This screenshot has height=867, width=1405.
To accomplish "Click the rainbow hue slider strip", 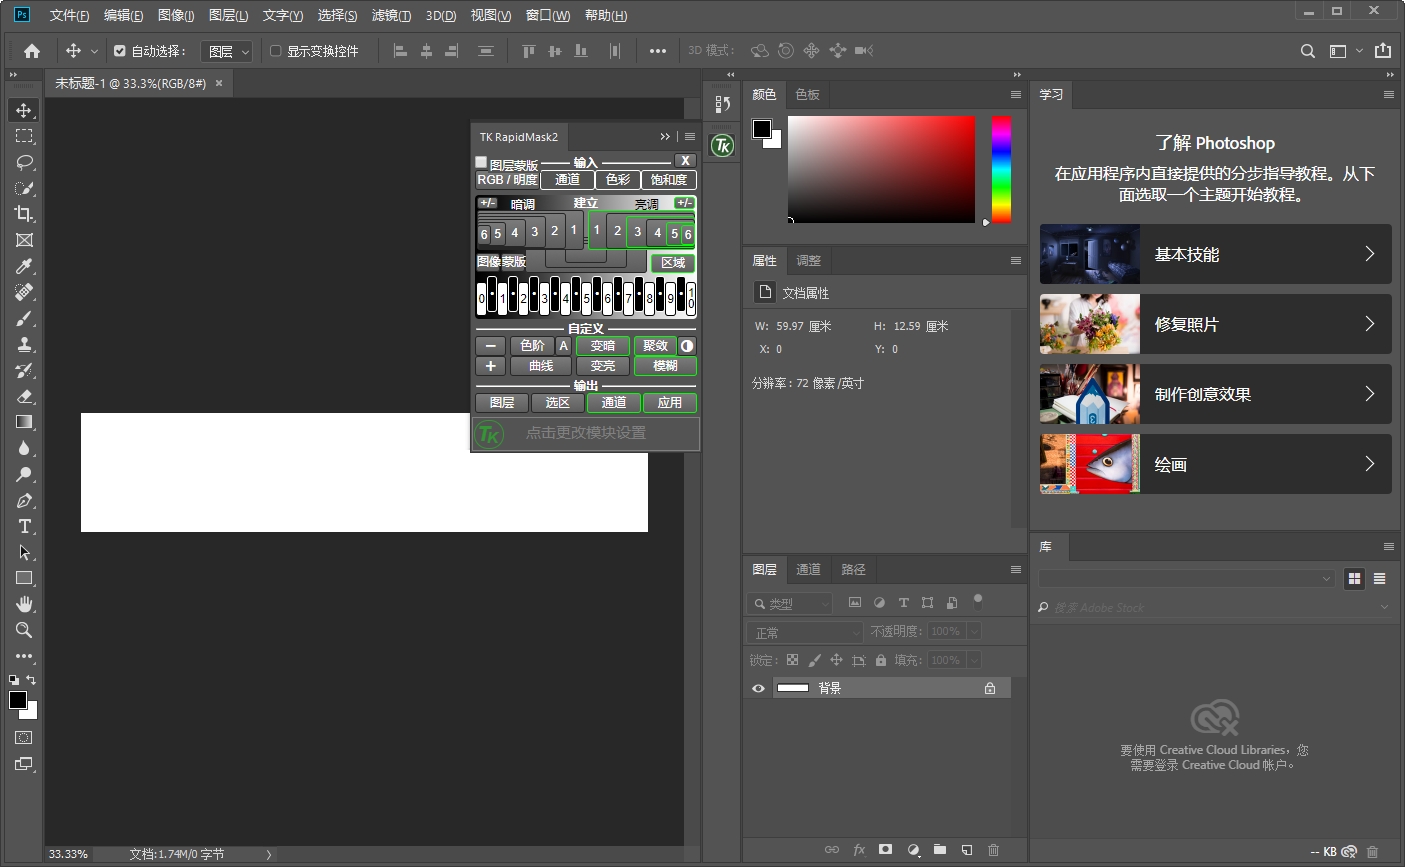I will point(1001,169).
